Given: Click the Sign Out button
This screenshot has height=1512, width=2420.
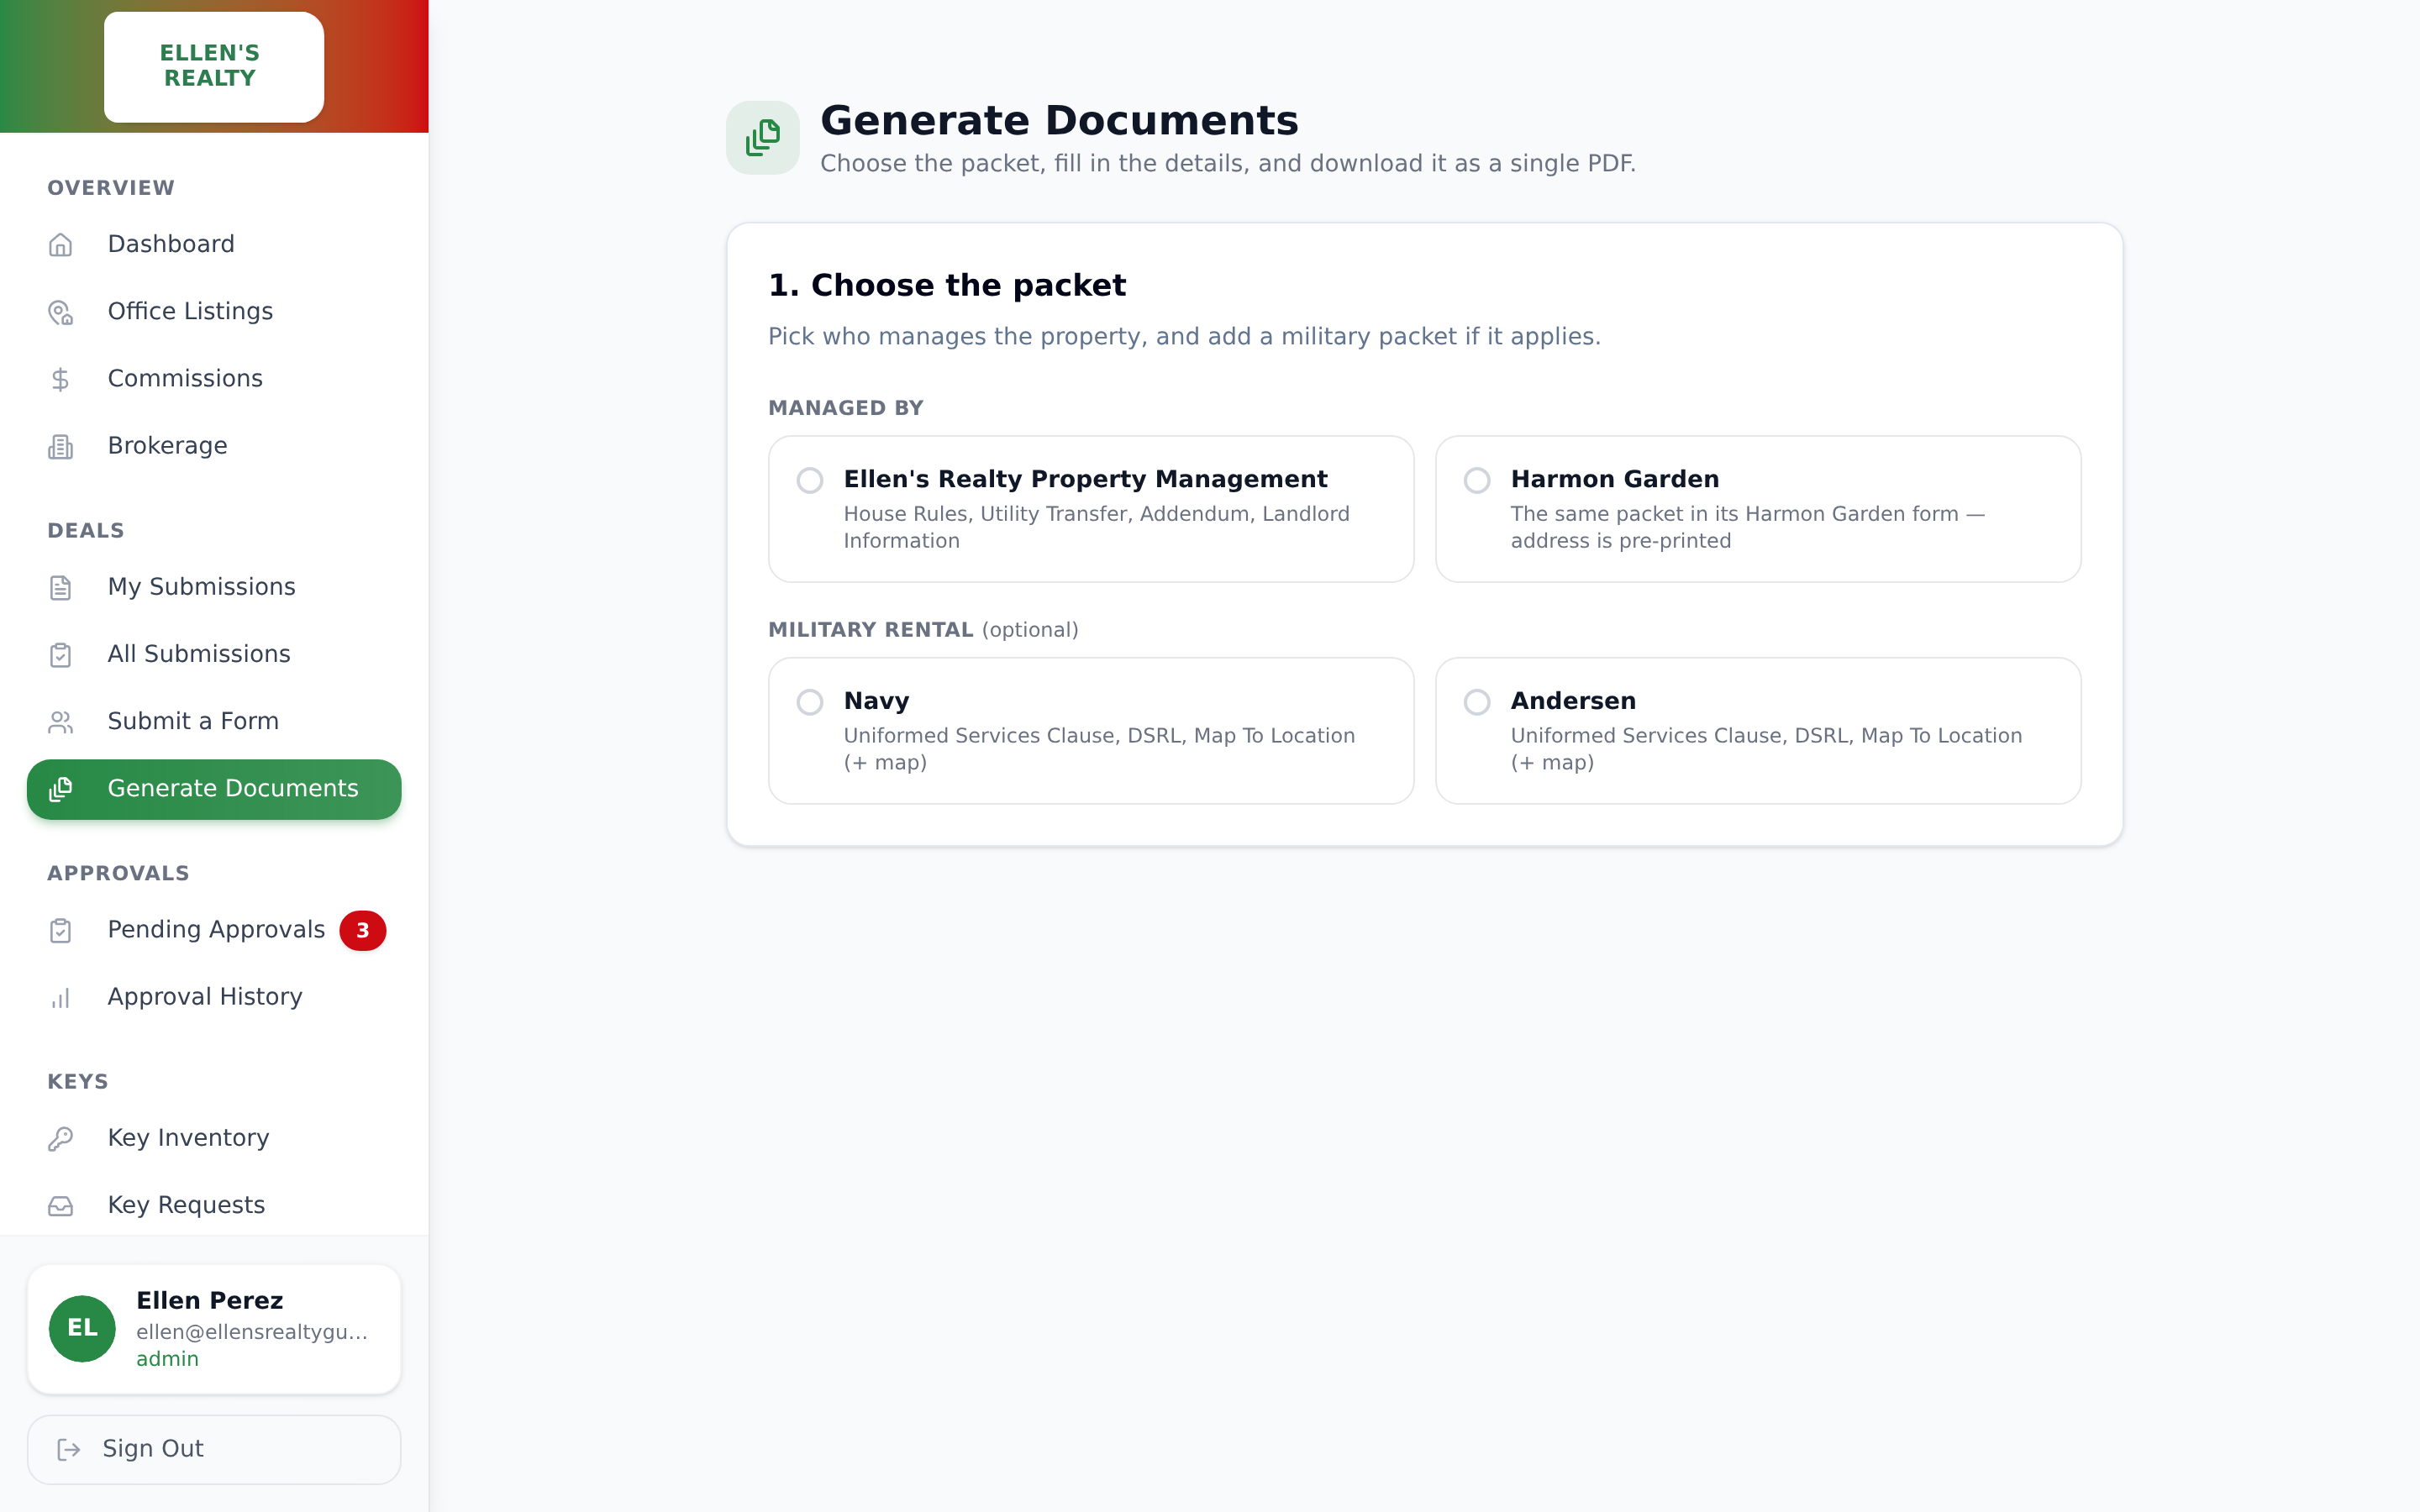Looking at the screenshot, I should coord(214,1450).
